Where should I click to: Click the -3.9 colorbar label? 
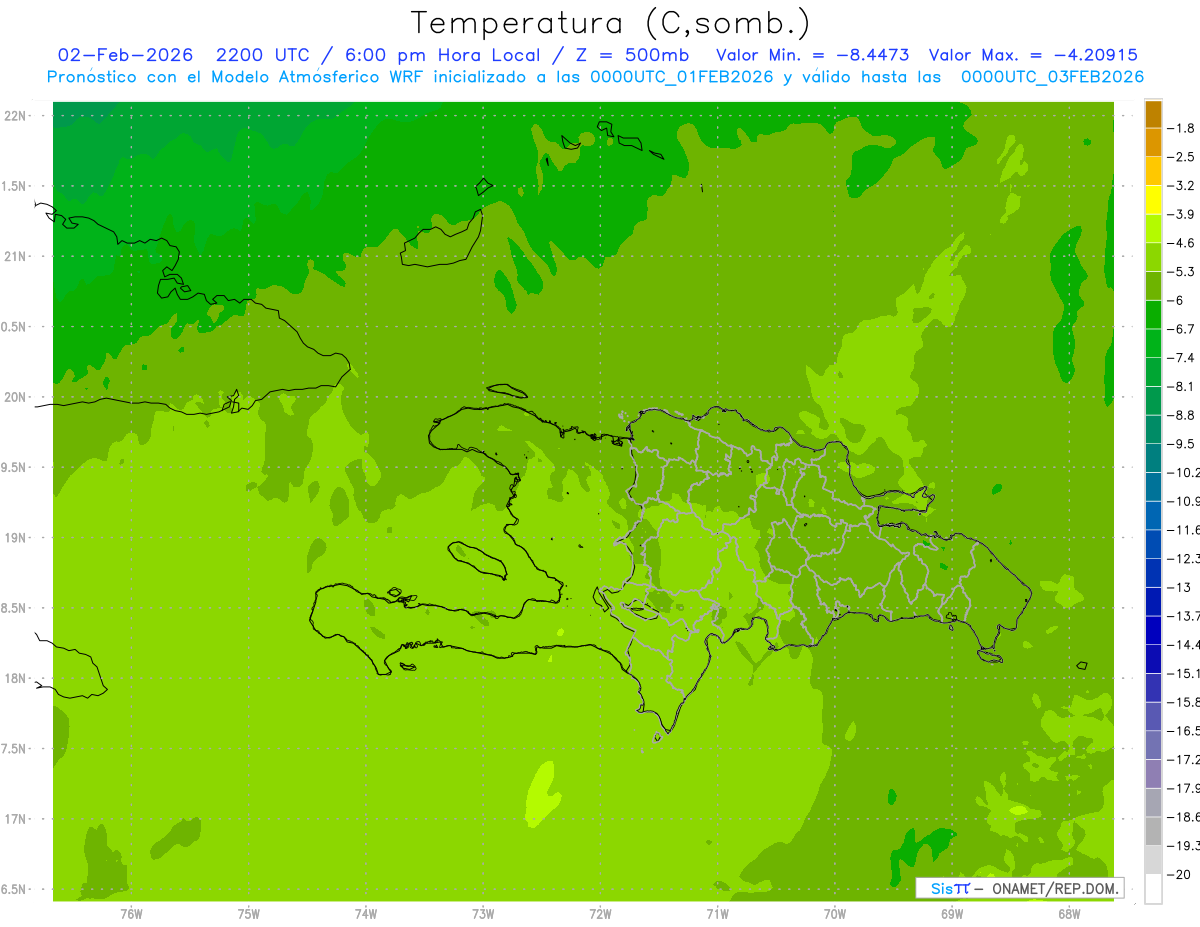pyautogui.click(x=1181, y=214)
